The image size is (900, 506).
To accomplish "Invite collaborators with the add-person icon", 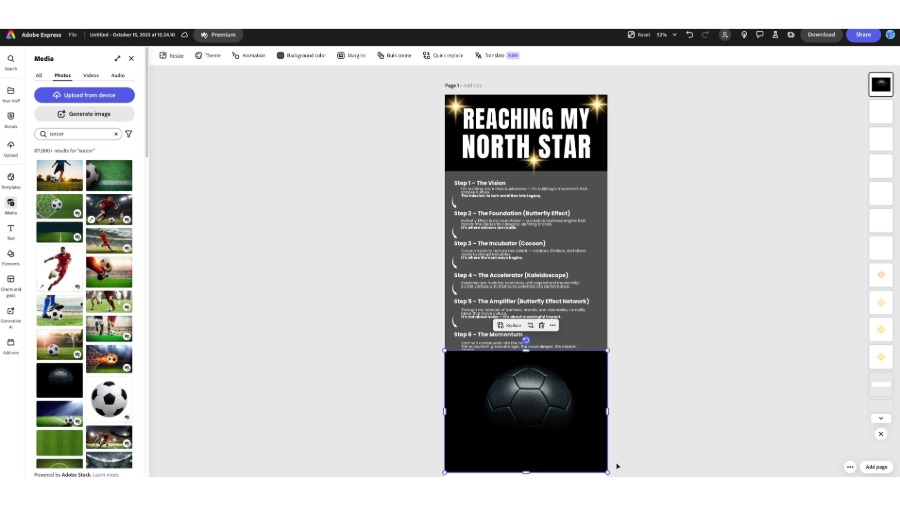I will [x=725, y=35].
